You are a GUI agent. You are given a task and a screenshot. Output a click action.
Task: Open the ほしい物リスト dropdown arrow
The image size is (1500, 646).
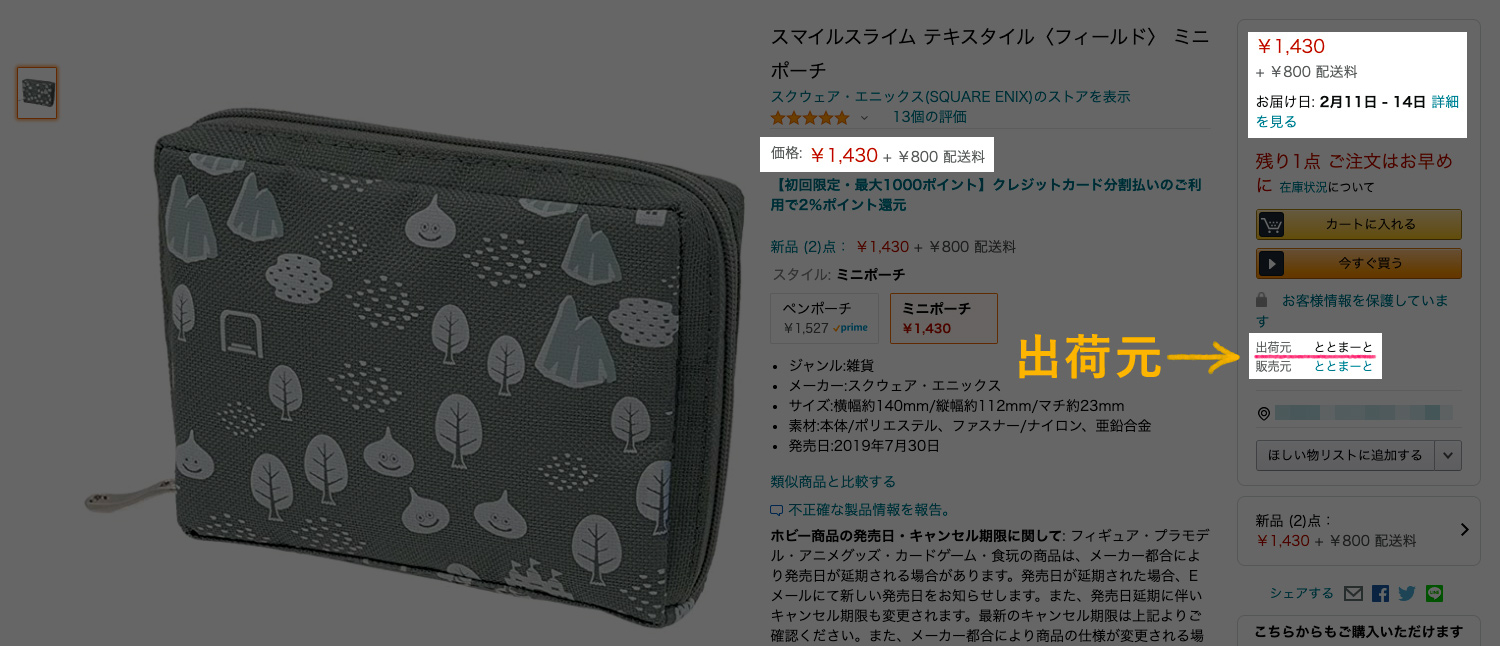pyautogui.click(x=1448, y=455)
